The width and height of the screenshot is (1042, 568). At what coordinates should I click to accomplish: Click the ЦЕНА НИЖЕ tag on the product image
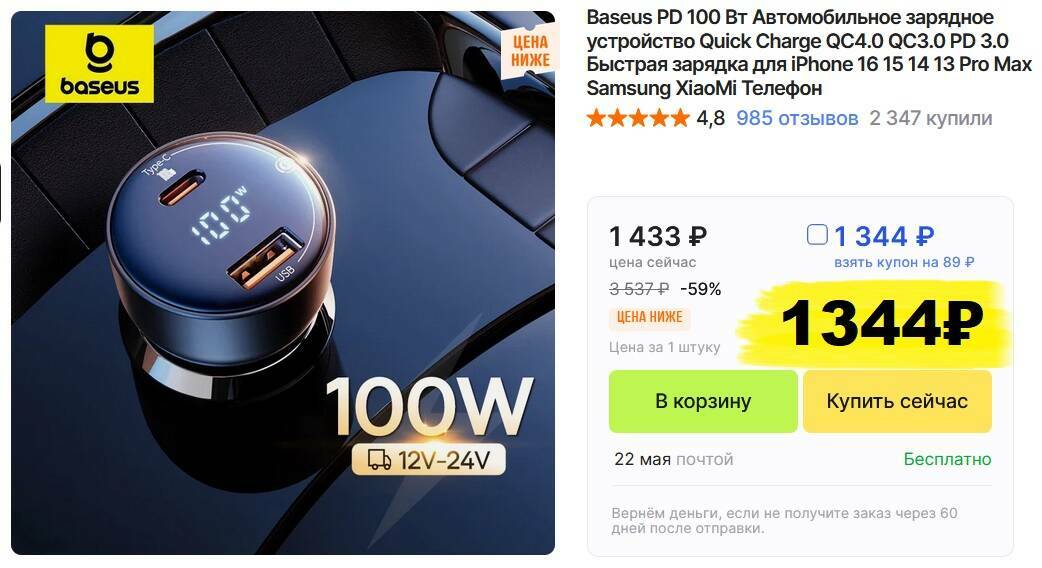click(530, 51)
